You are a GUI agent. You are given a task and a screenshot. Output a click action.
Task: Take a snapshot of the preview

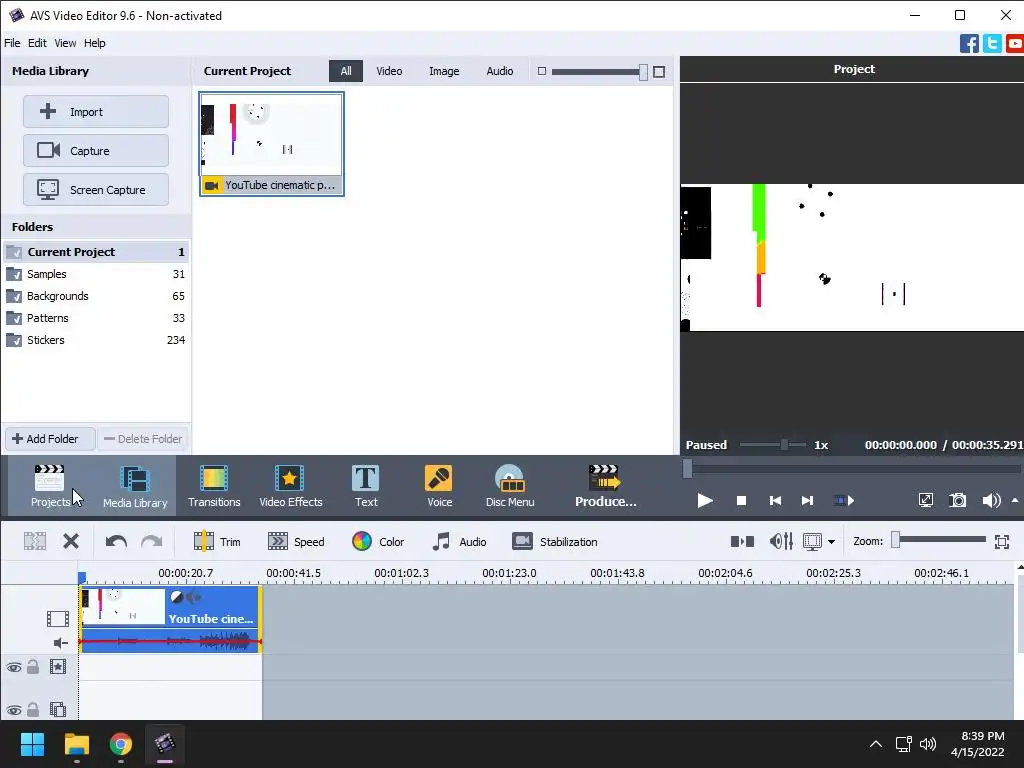957,501
